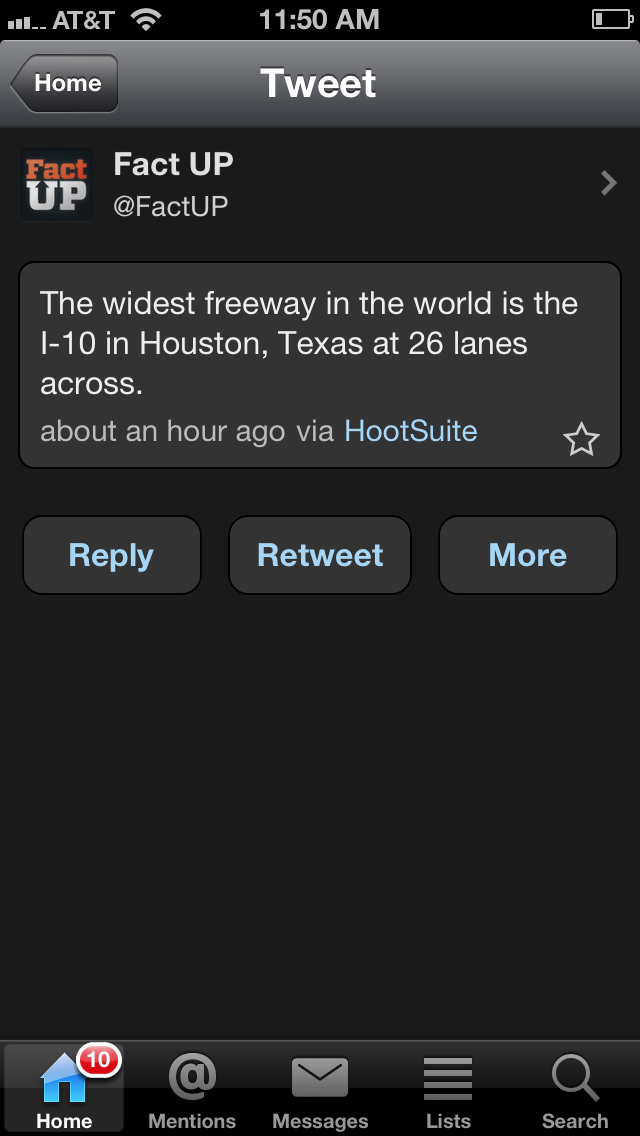Tap the Wi-Fi status icon
This screenshot has width=640, height=1136.
tap(146, 19)
